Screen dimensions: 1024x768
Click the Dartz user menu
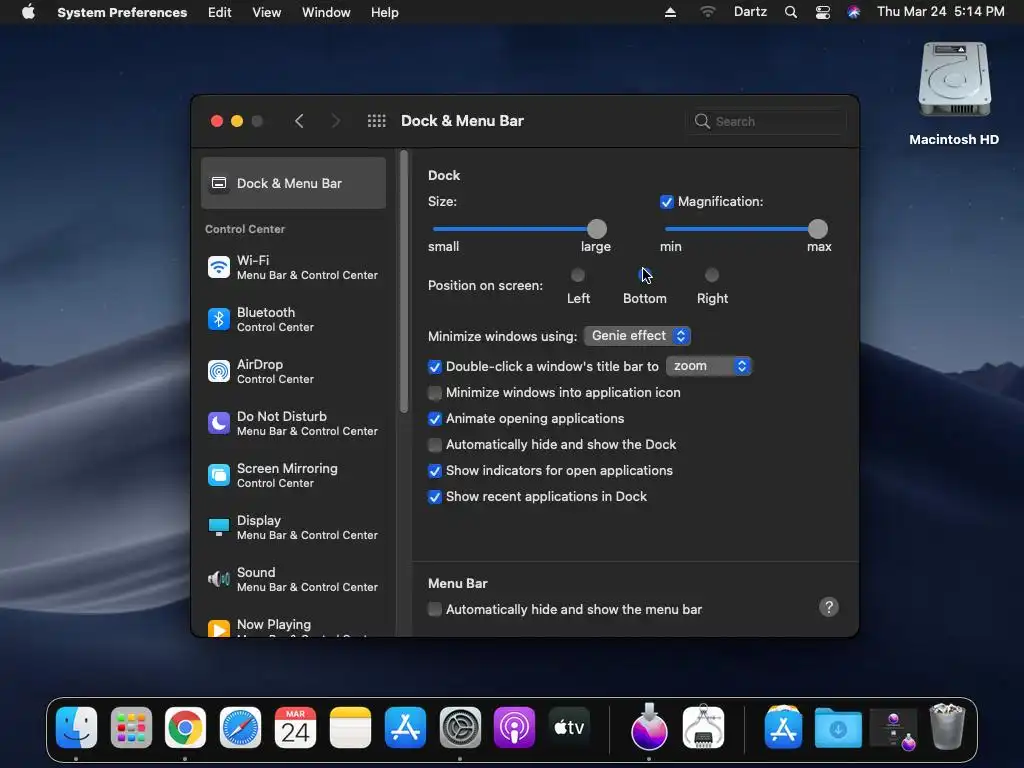(750, 12)
